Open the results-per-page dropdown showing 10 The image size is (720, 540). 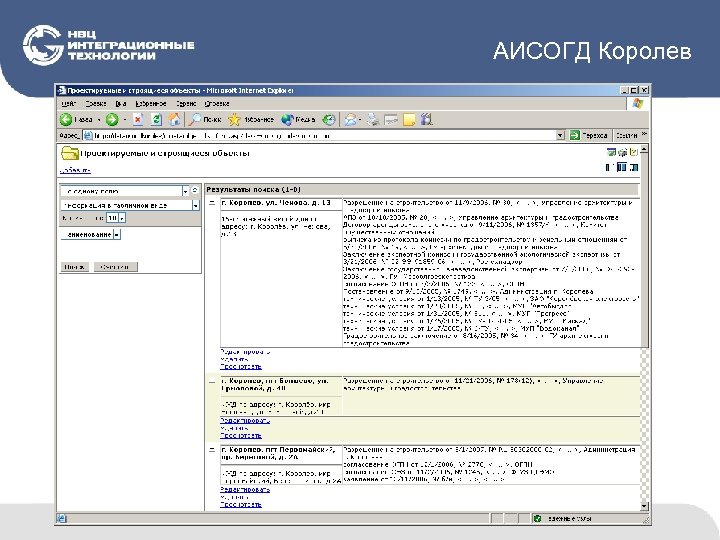[116, 218]
